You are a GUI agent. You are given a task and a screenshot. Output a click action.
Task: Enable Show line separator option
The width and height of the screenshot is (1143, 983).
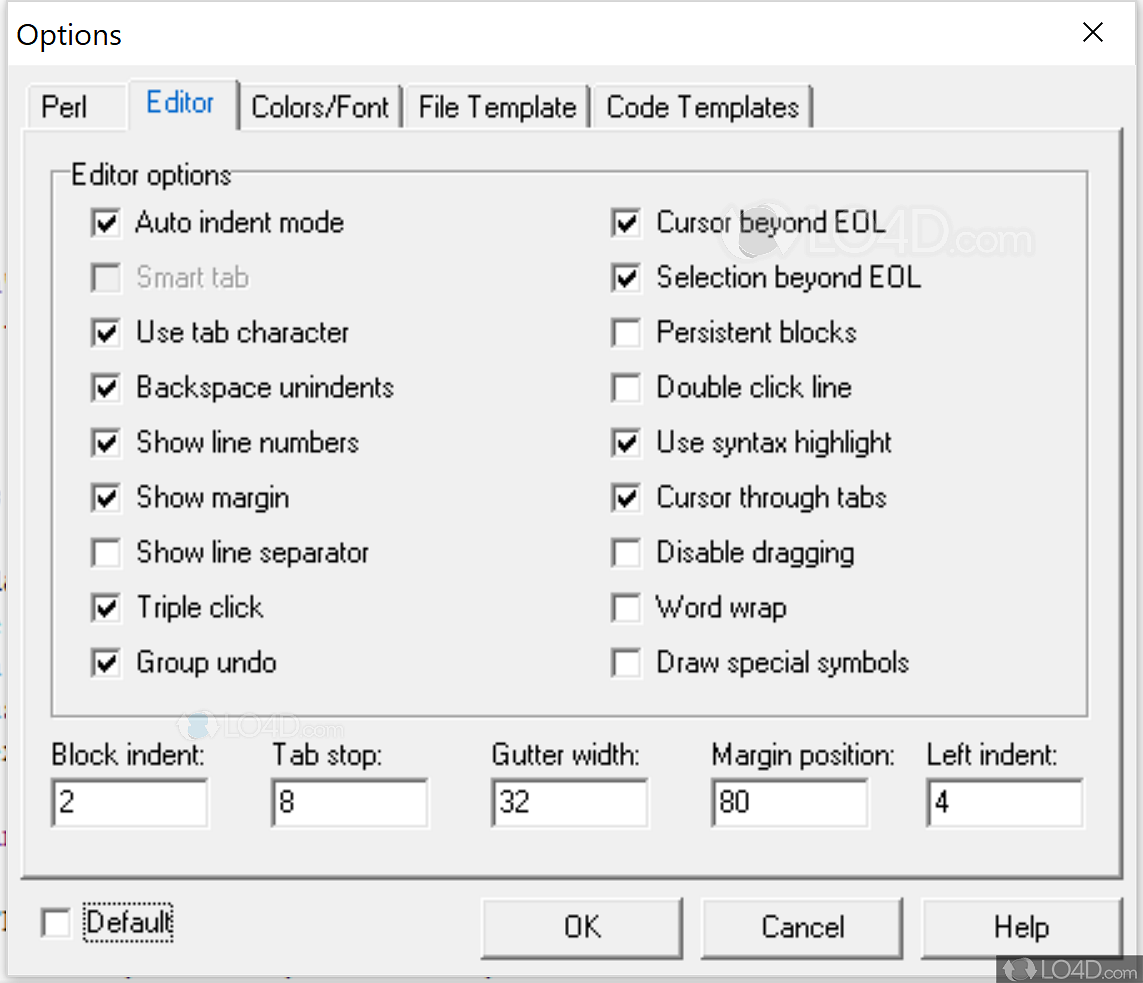click(x=106, y=553)
